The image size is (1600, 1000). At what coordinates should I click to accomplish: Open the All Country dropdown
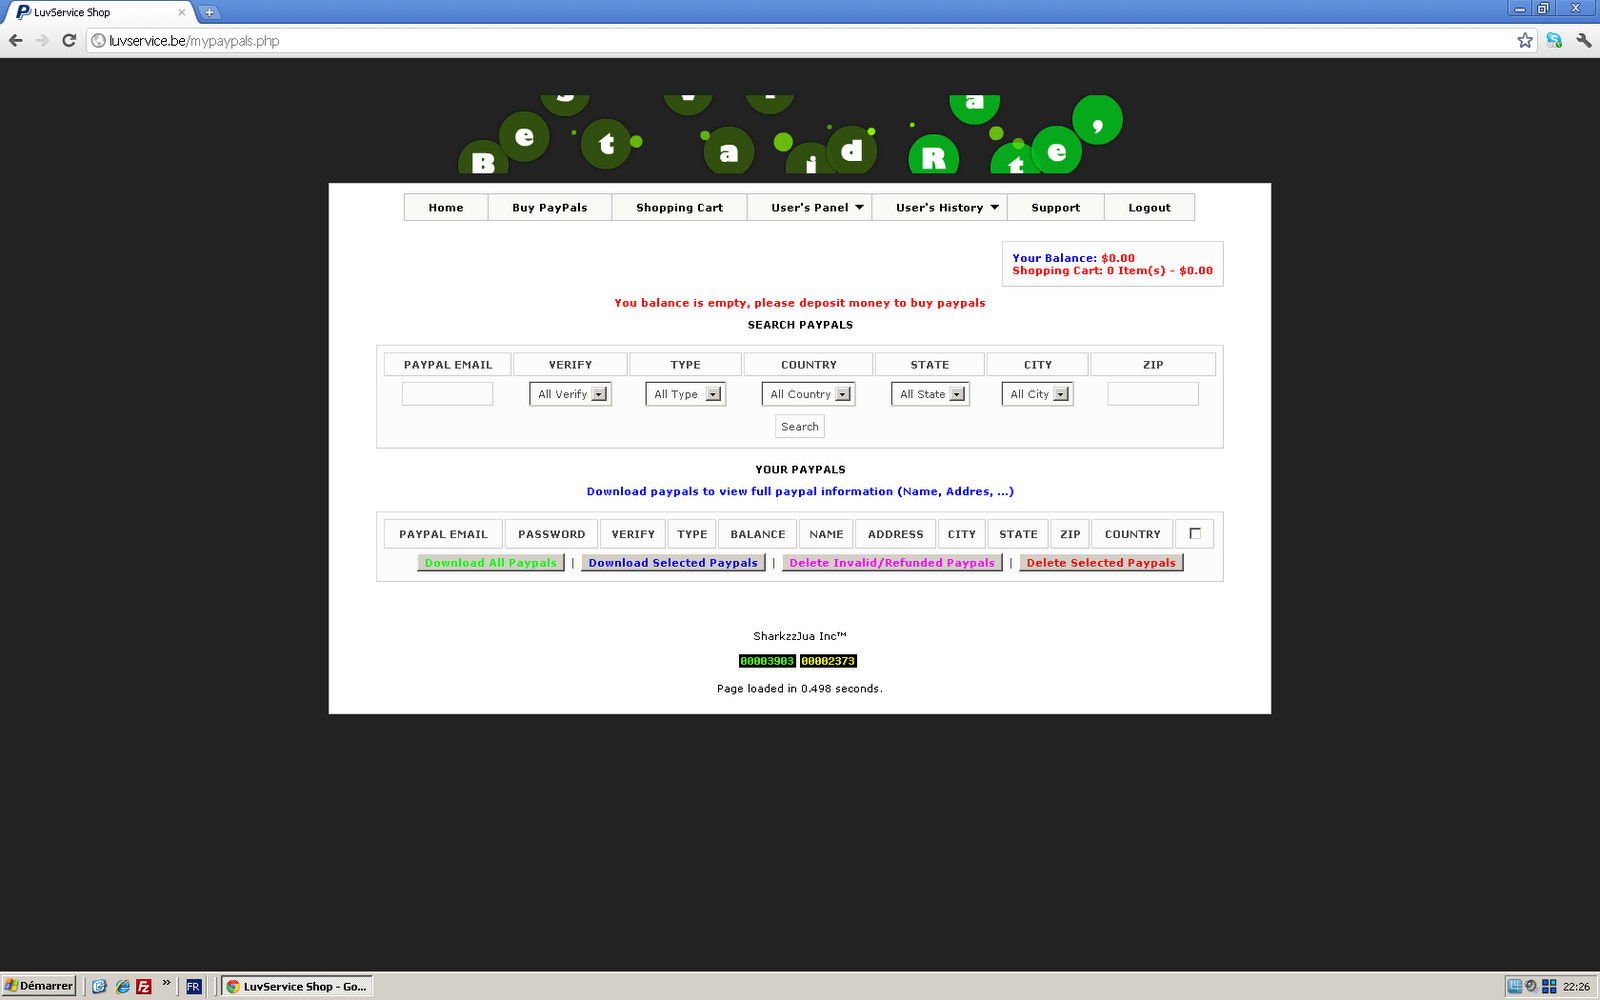808,394
